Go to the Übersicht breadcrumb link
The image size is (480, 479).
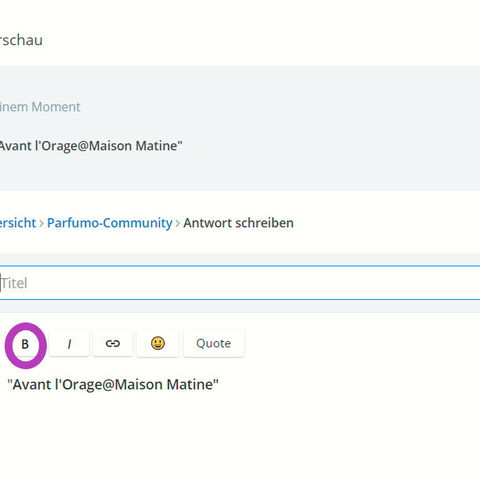click(18, 223)
